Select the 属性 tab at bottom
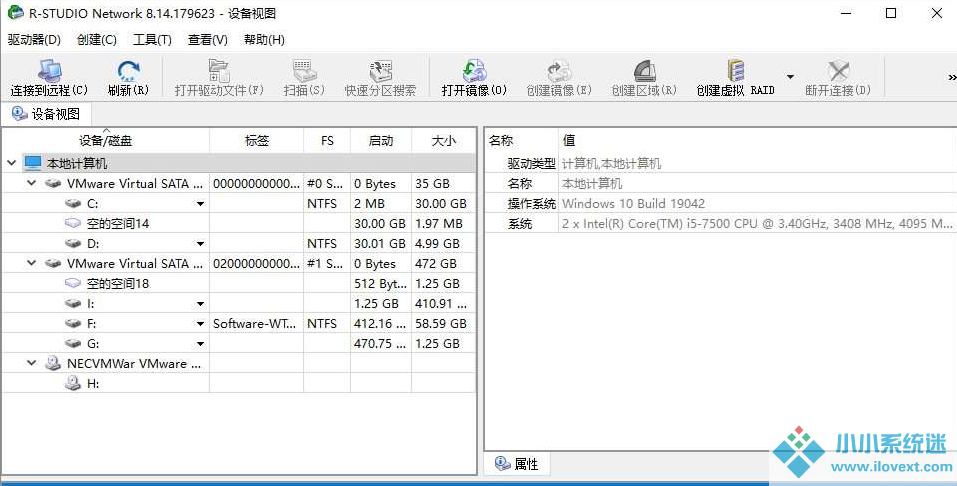957x486 pixels. (x=518, y=464)
